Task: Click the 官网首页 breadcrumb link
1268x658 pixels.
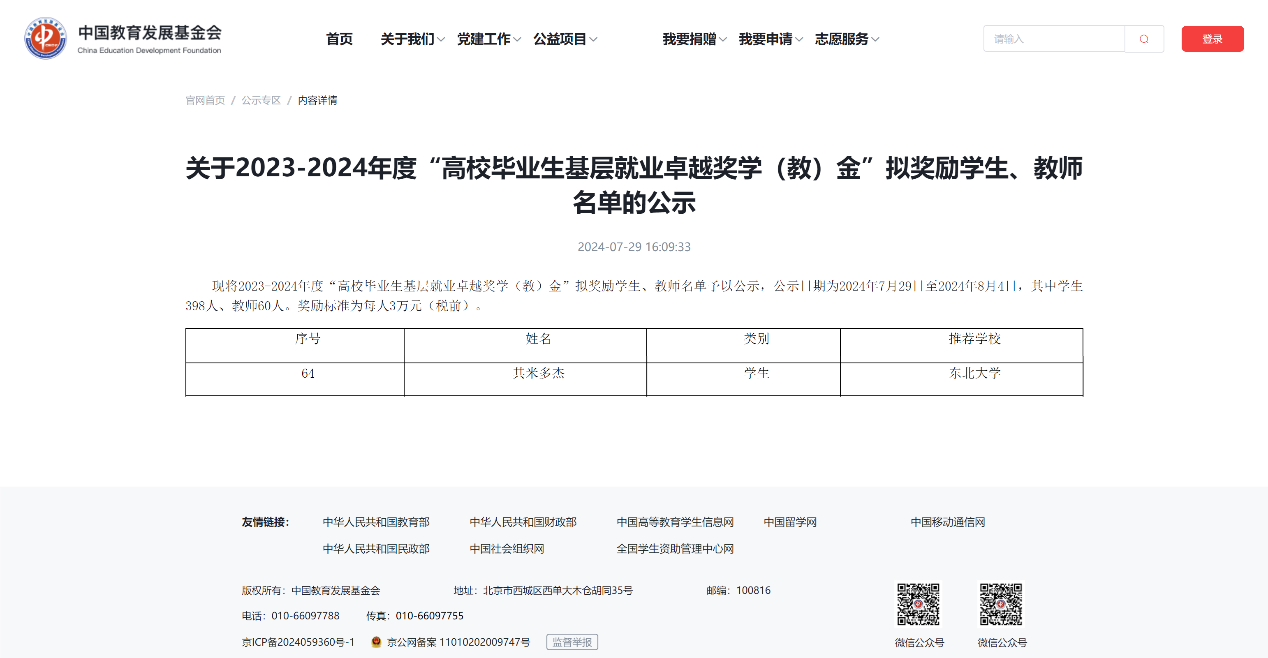Action: click(x=205, y=100)
